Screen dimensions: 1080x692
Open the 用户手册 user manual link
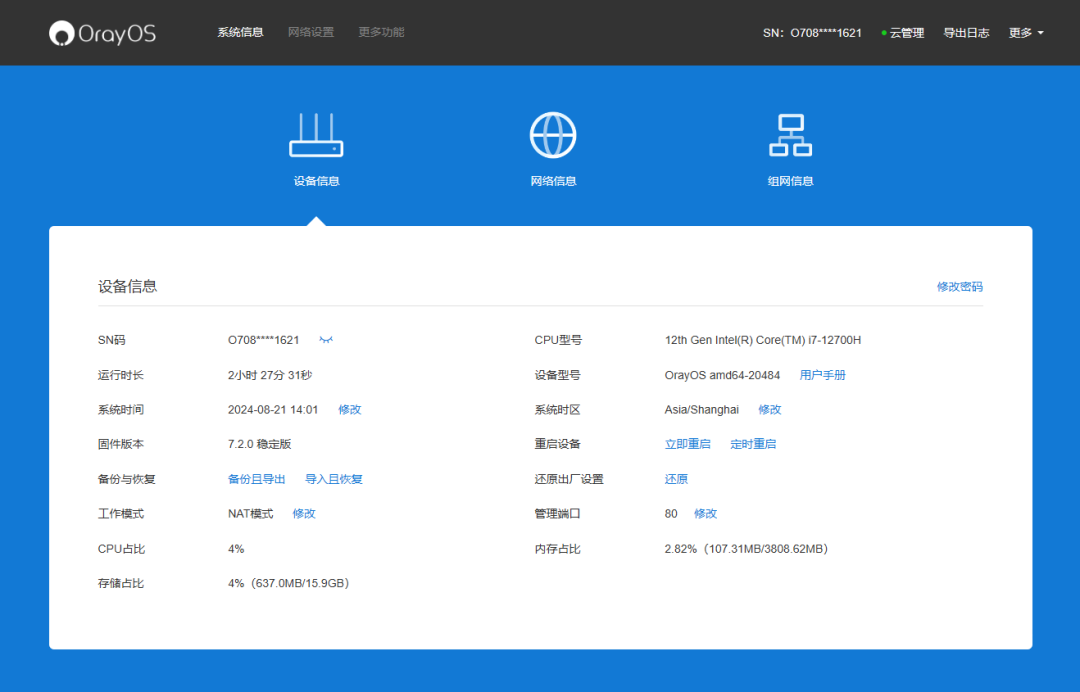click(822, 374)
